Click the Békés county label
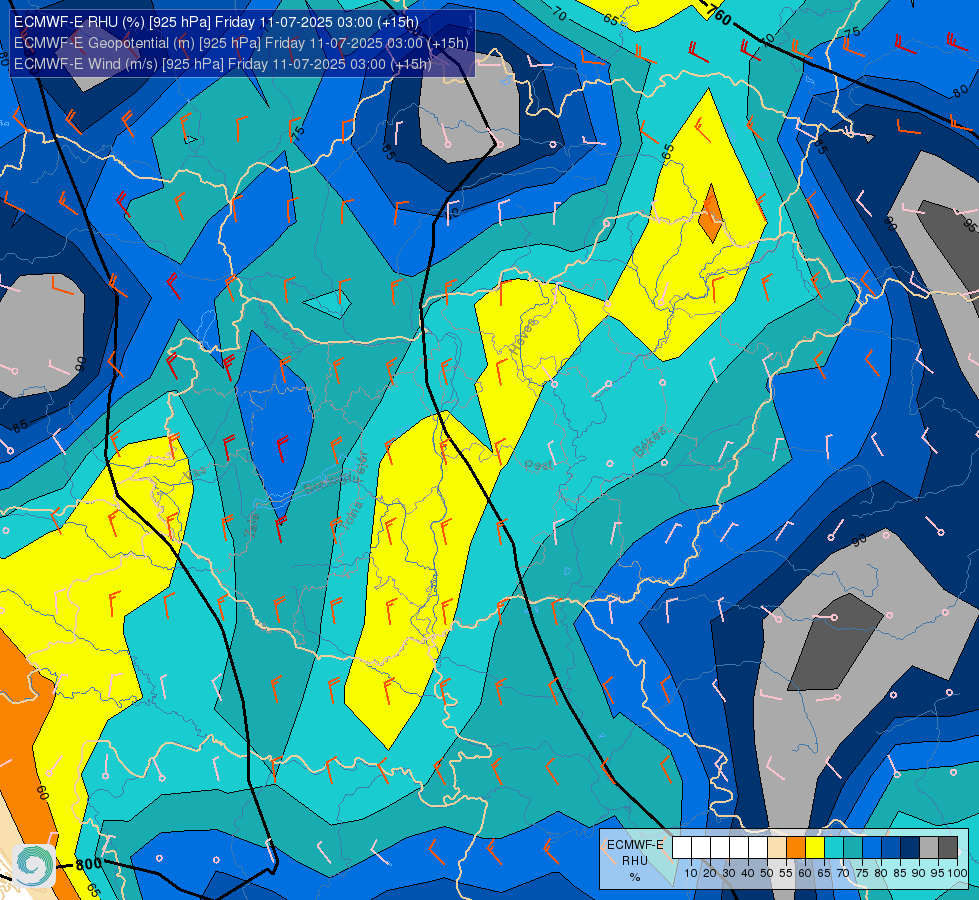This screenshot has width=979, height=900. pyautogui.click(x=649, y=442)
